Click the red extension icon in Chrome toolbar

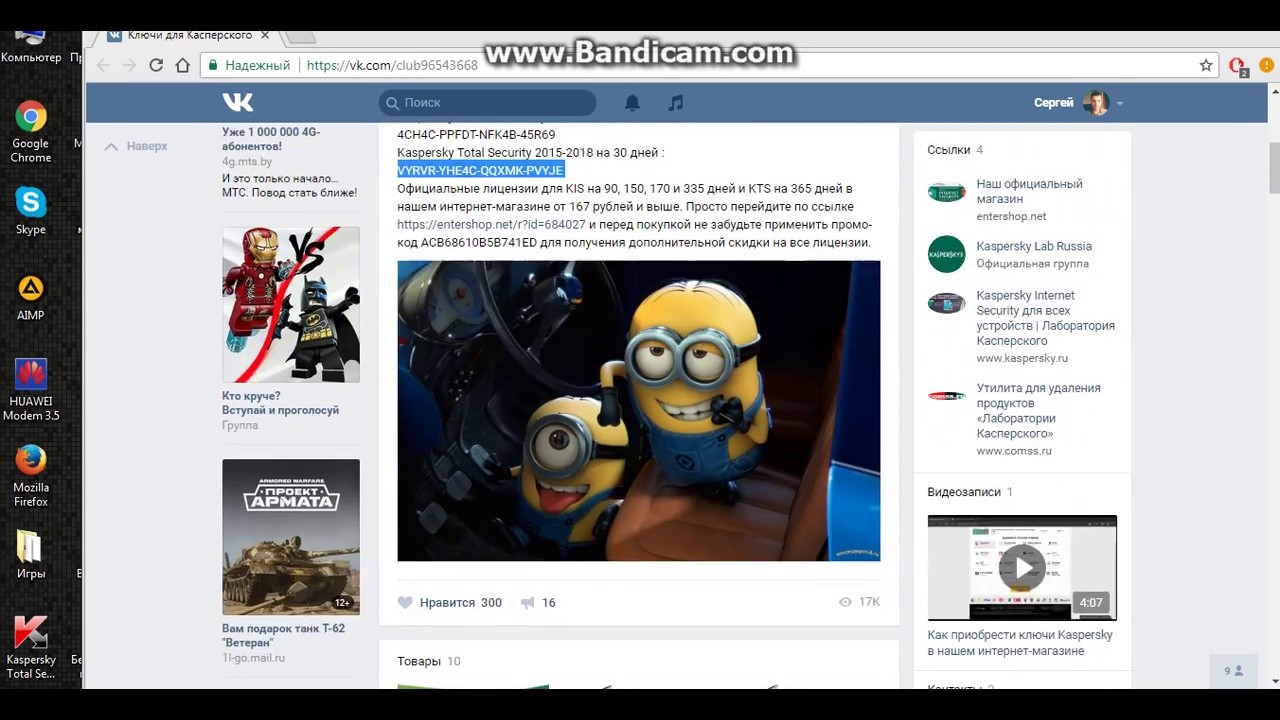(1238, 66)
